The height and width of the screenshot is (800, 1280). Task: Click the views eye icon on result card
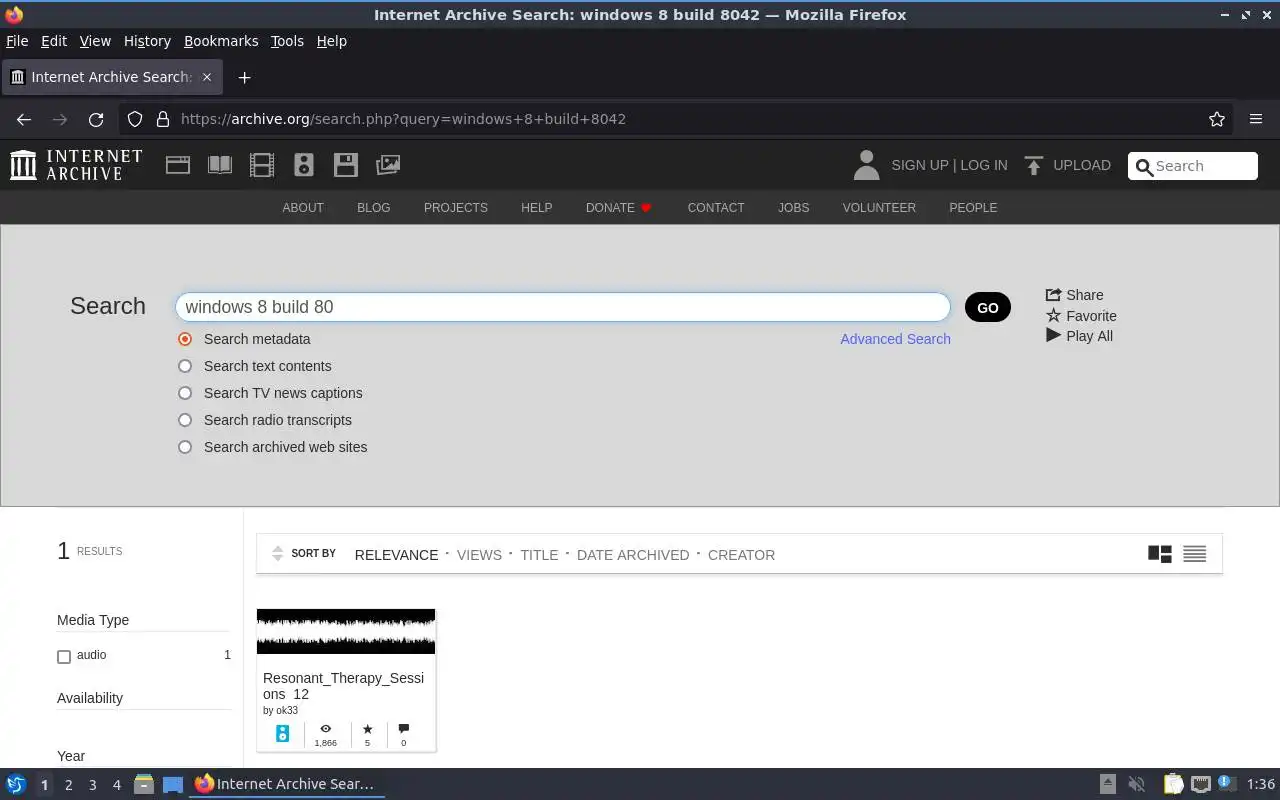coord(325,729)
